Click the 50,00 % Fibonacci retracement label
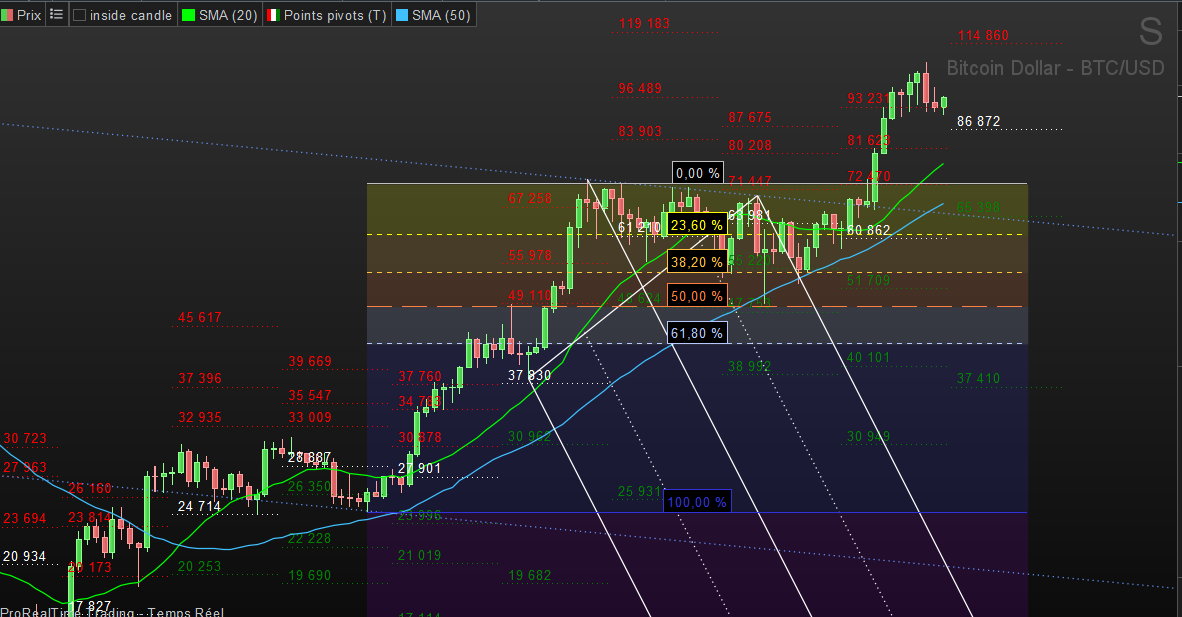1182x617 pixels. pyautogui.click(x=697, y=297)
